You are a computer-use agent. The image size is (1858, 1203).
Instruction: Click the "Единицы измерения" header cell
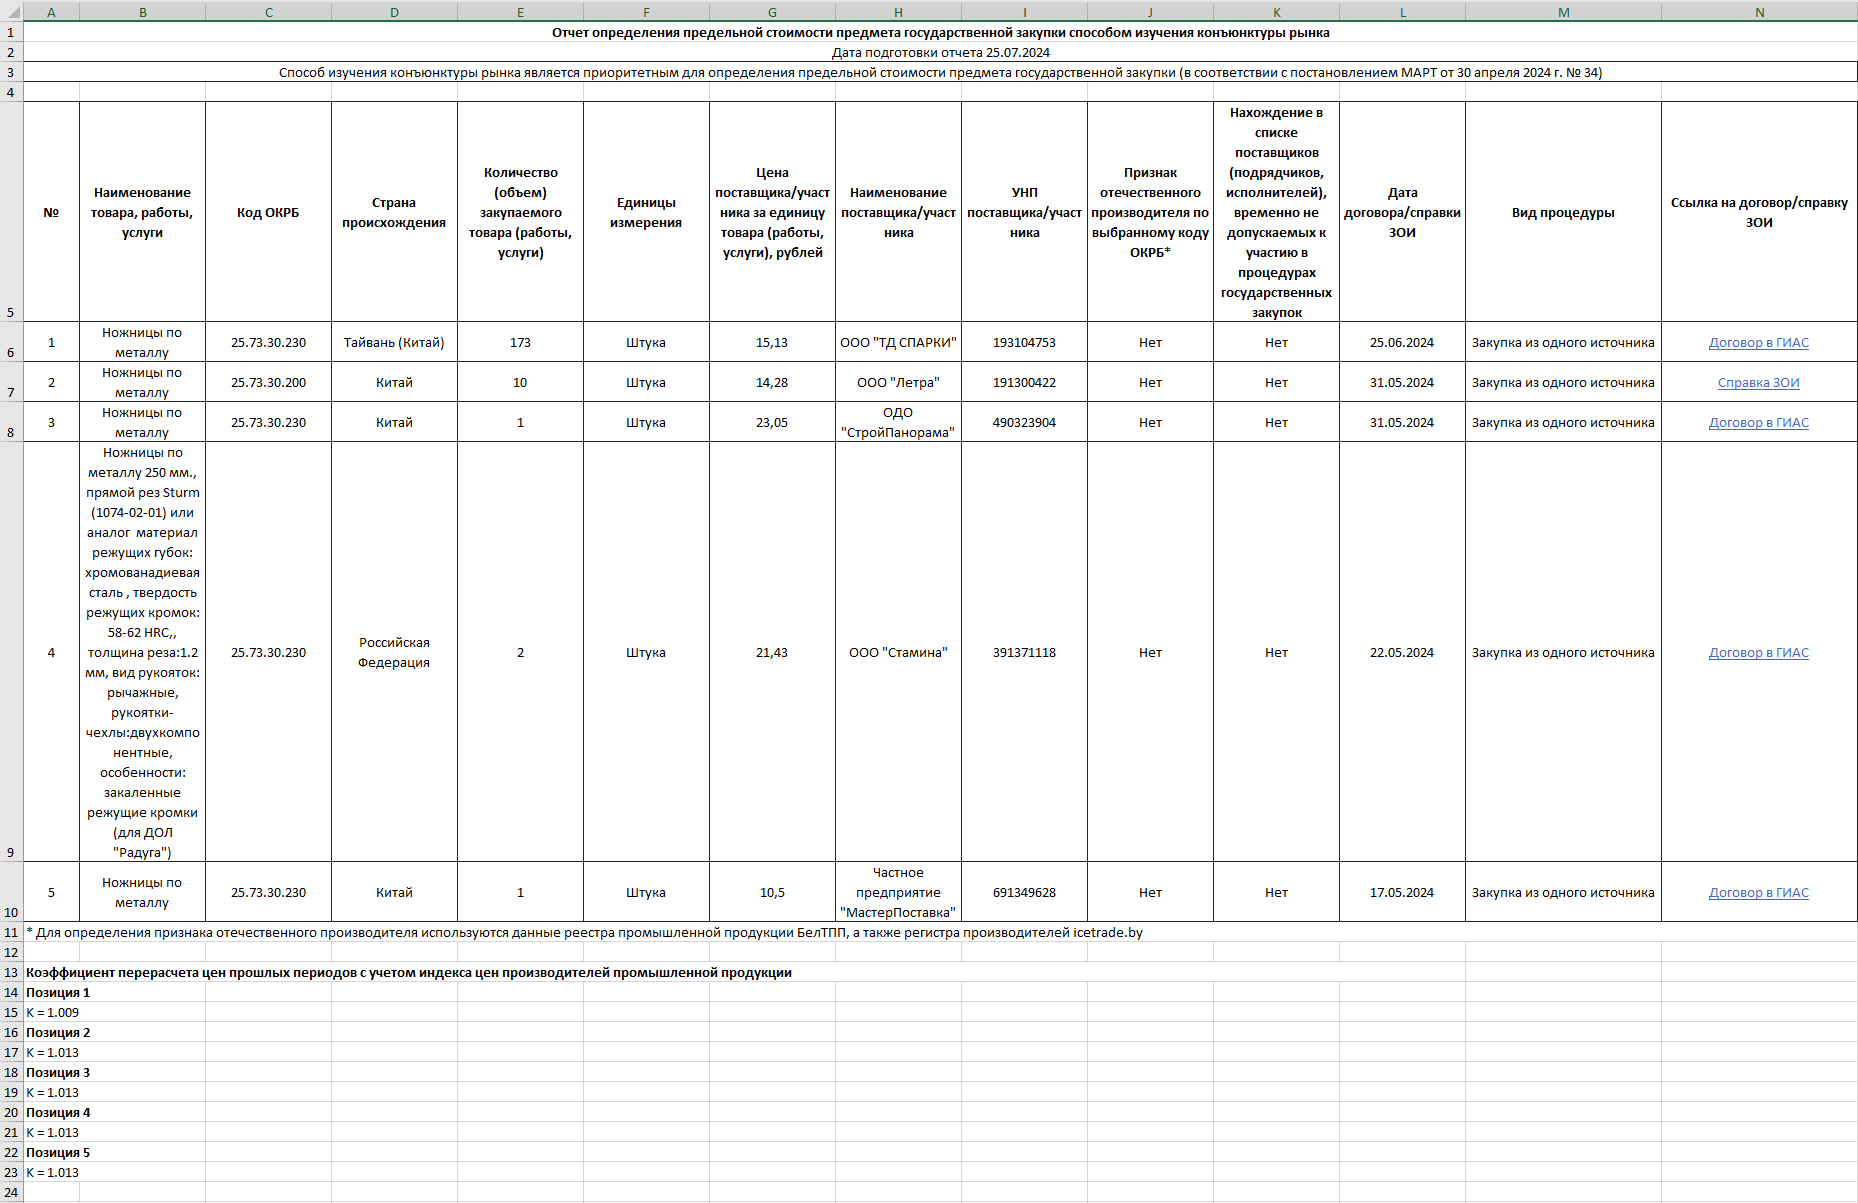click(646, 212)
